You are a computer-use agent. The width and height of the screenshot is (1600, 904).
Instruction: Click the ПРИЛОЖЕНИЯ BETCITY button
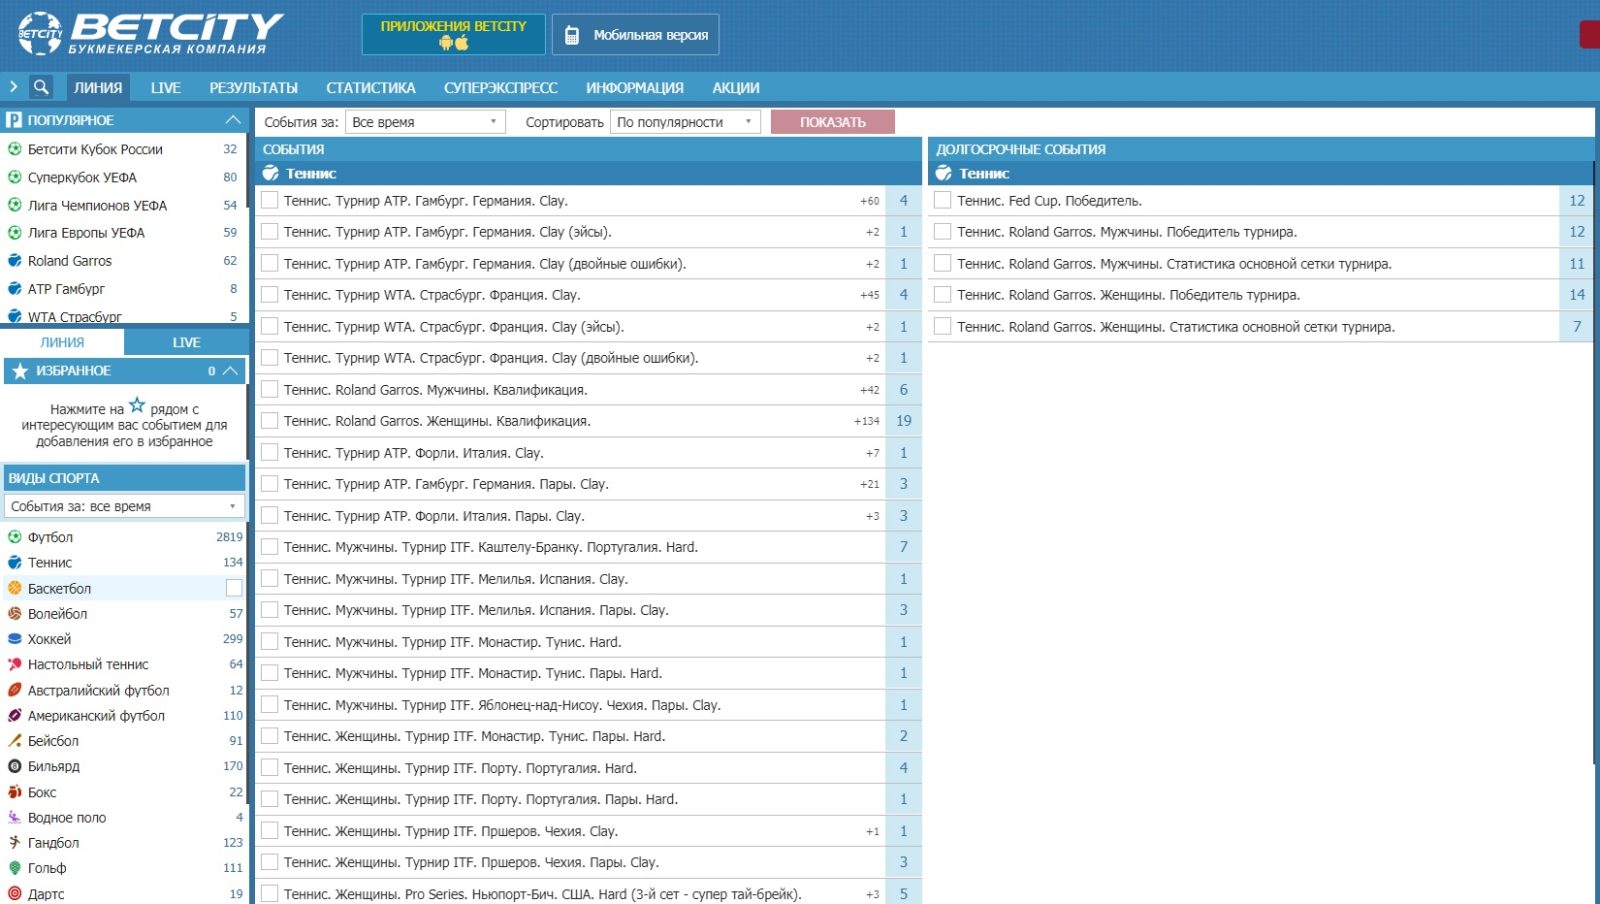[x=453, y=34]
